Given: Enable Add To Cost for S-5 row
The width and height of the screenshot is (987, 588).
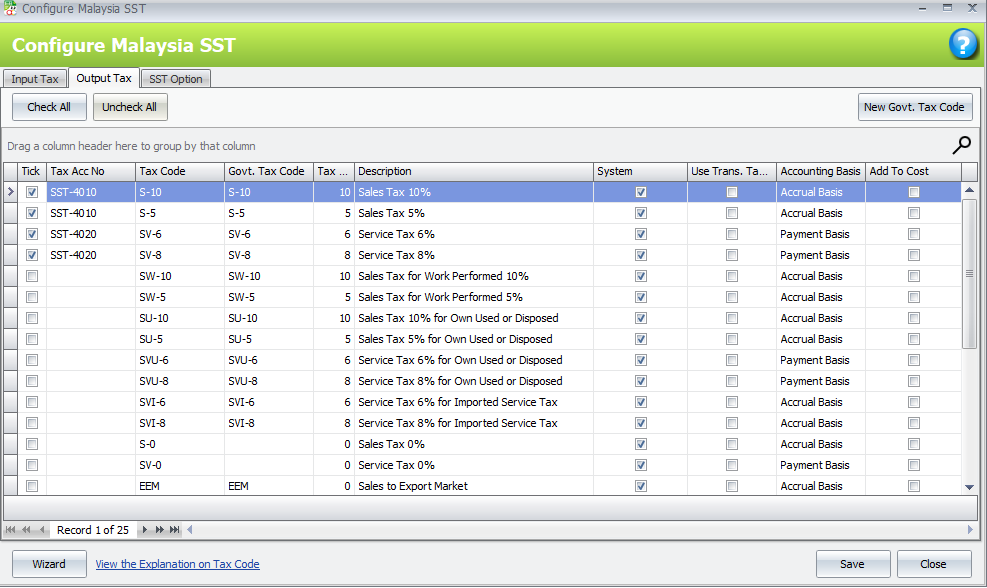Looking at the screenshot, I should click(x=914, y=213).
